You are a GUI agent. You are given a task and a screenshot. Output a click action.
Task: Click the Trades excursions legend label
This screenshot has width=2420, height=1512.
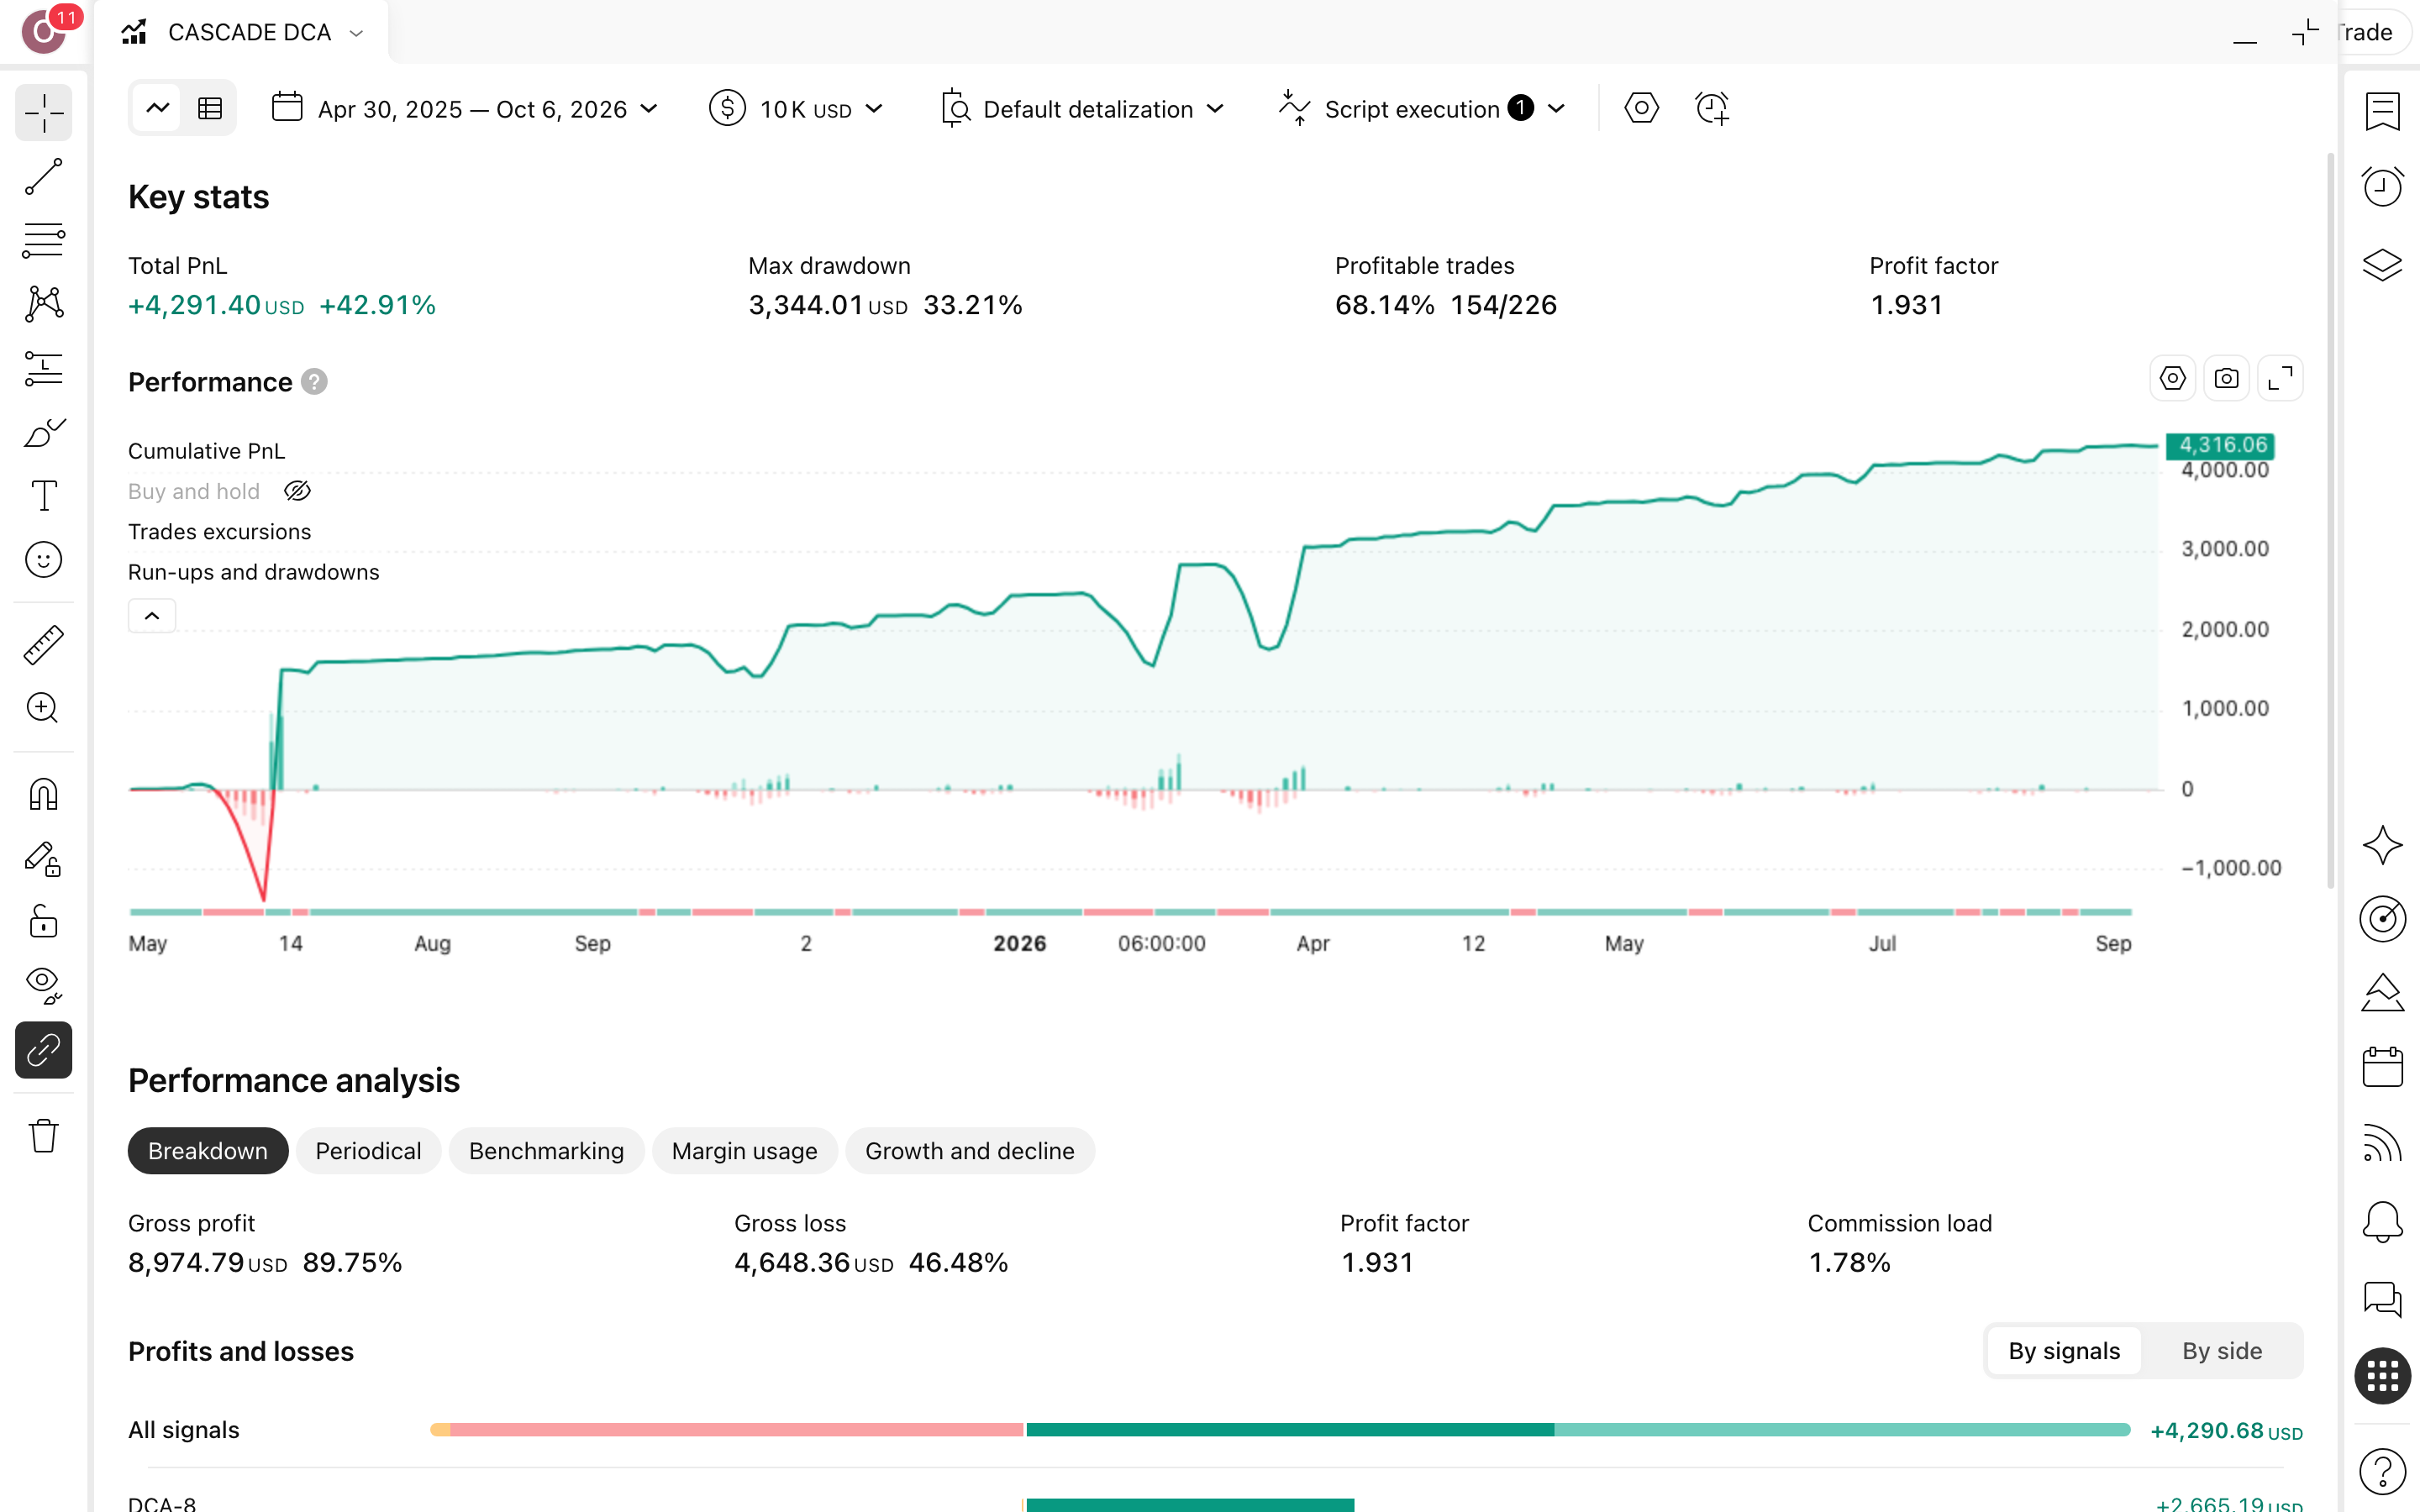[219, 532]
